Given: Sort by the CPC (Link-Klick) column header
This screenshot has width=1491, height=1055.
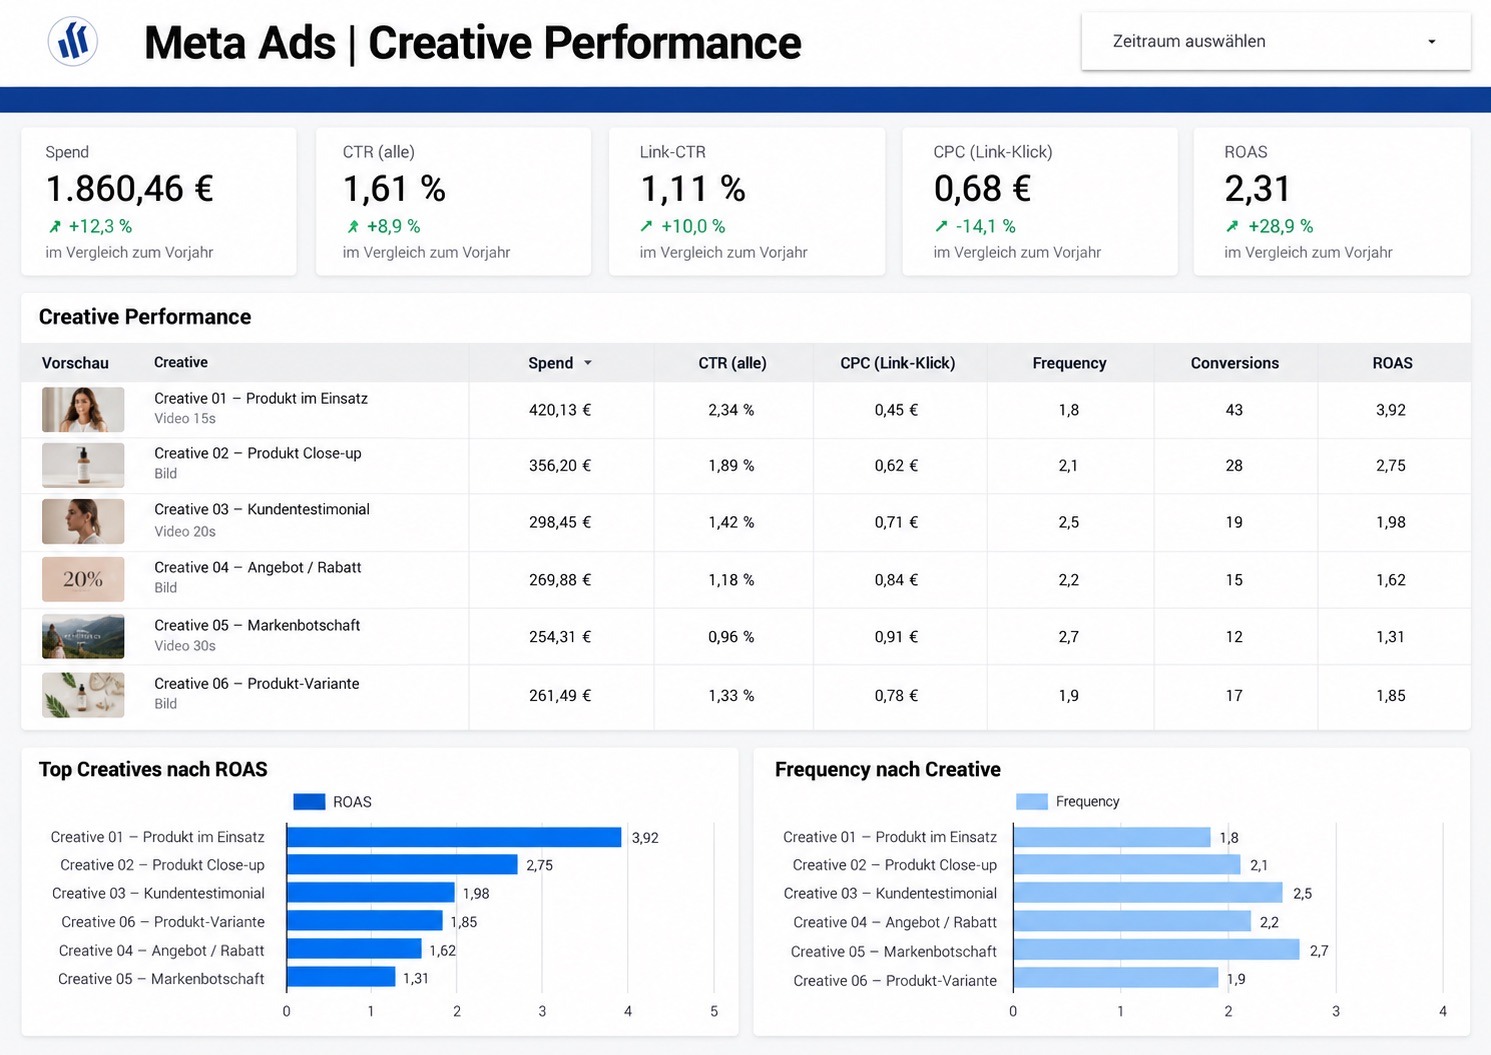Looking at the screenshot, I should (x=897, y=363).
